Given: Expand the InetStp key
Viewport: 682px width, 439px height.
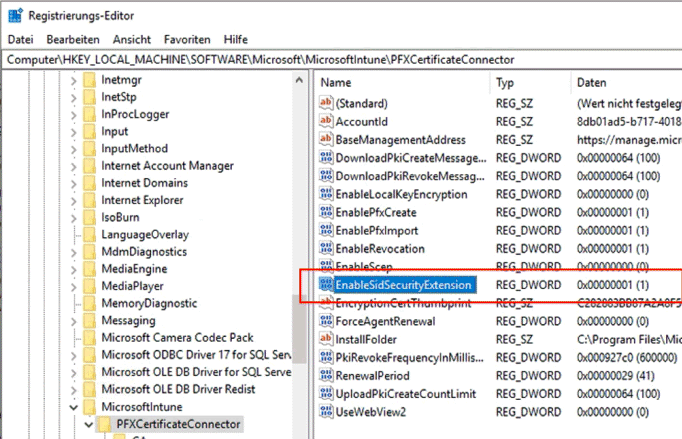Looking at the screenshot, I should (74, 98).
